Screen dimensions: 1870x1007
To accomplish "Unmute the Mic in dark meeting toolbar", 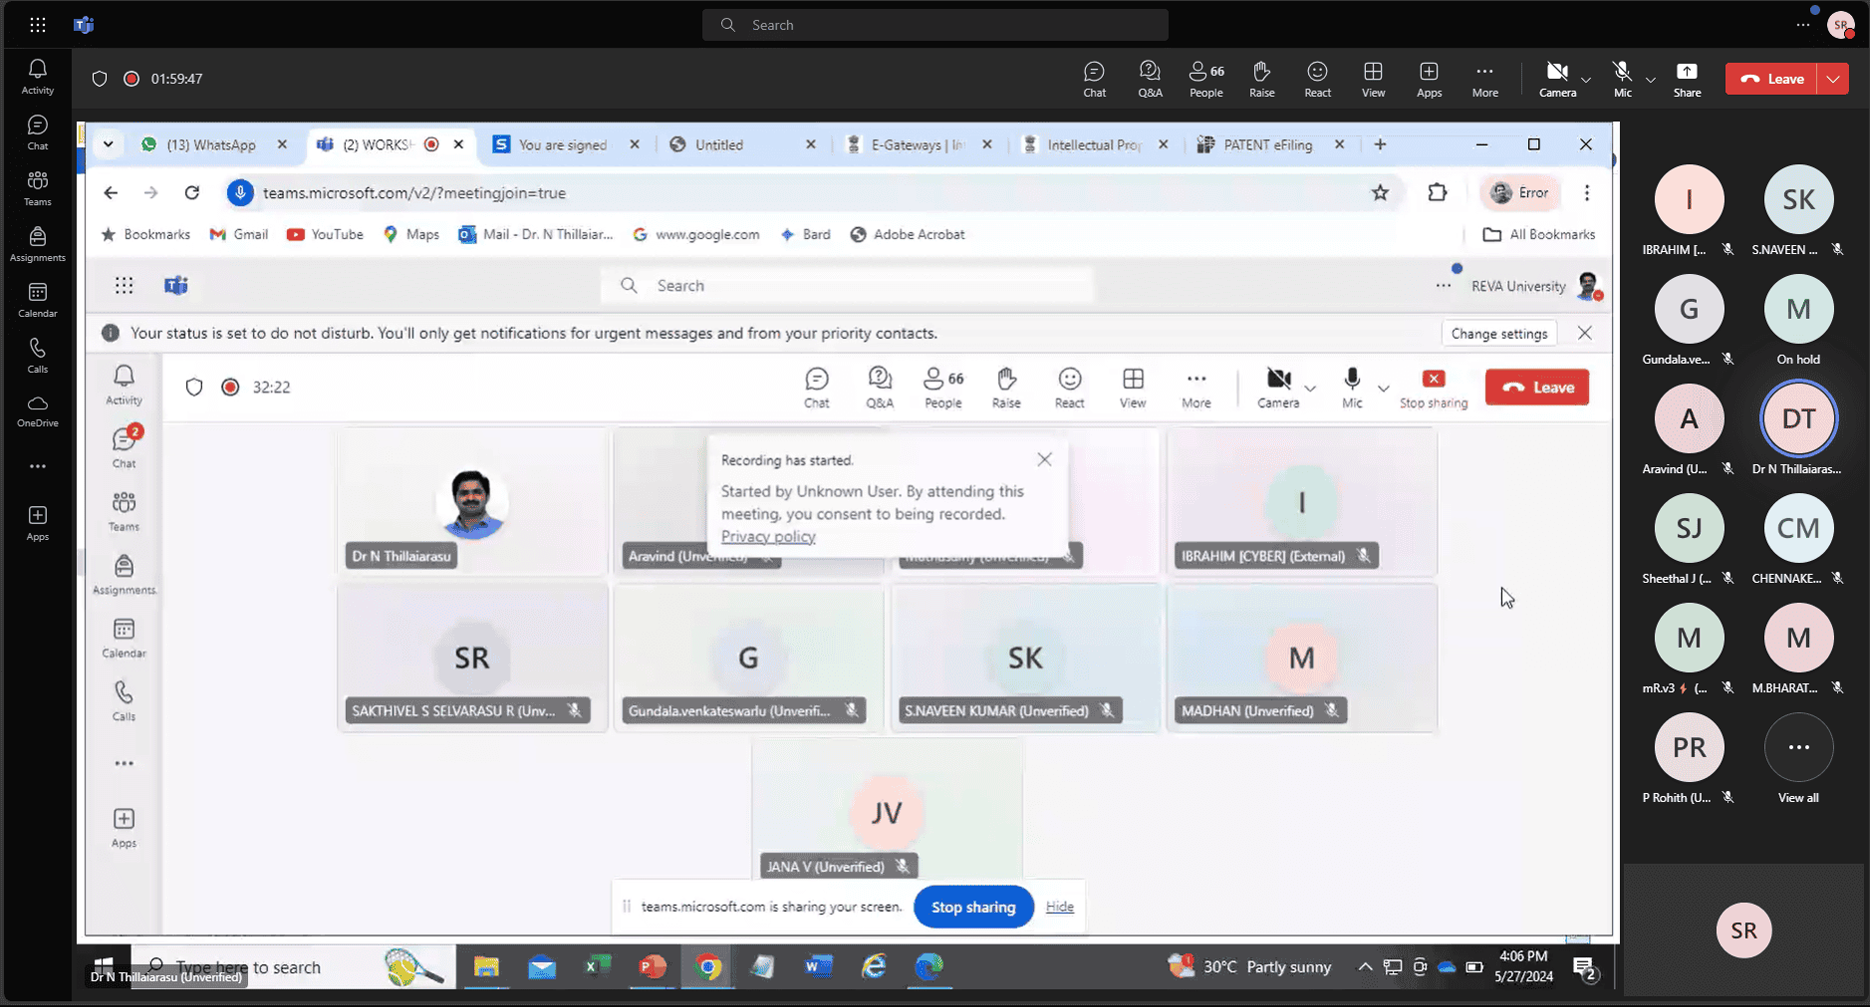I will 1622,79.
